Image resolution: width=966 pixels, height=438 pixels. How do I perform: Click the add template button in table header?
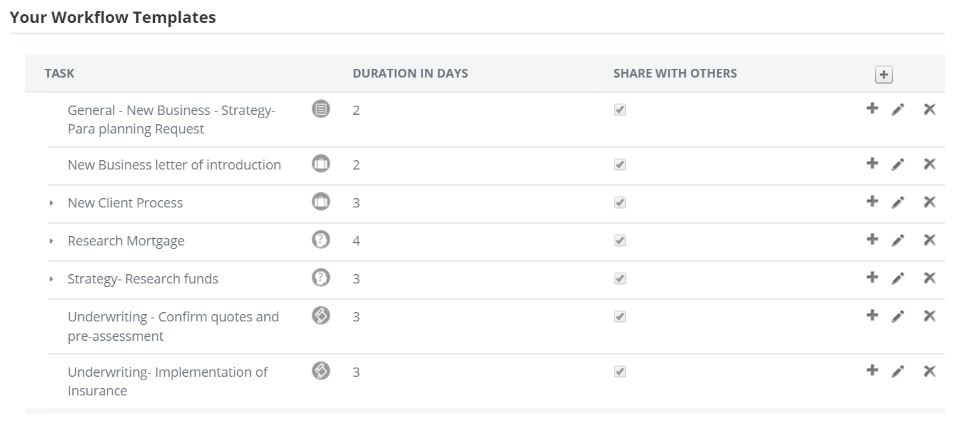pos(883,75)
